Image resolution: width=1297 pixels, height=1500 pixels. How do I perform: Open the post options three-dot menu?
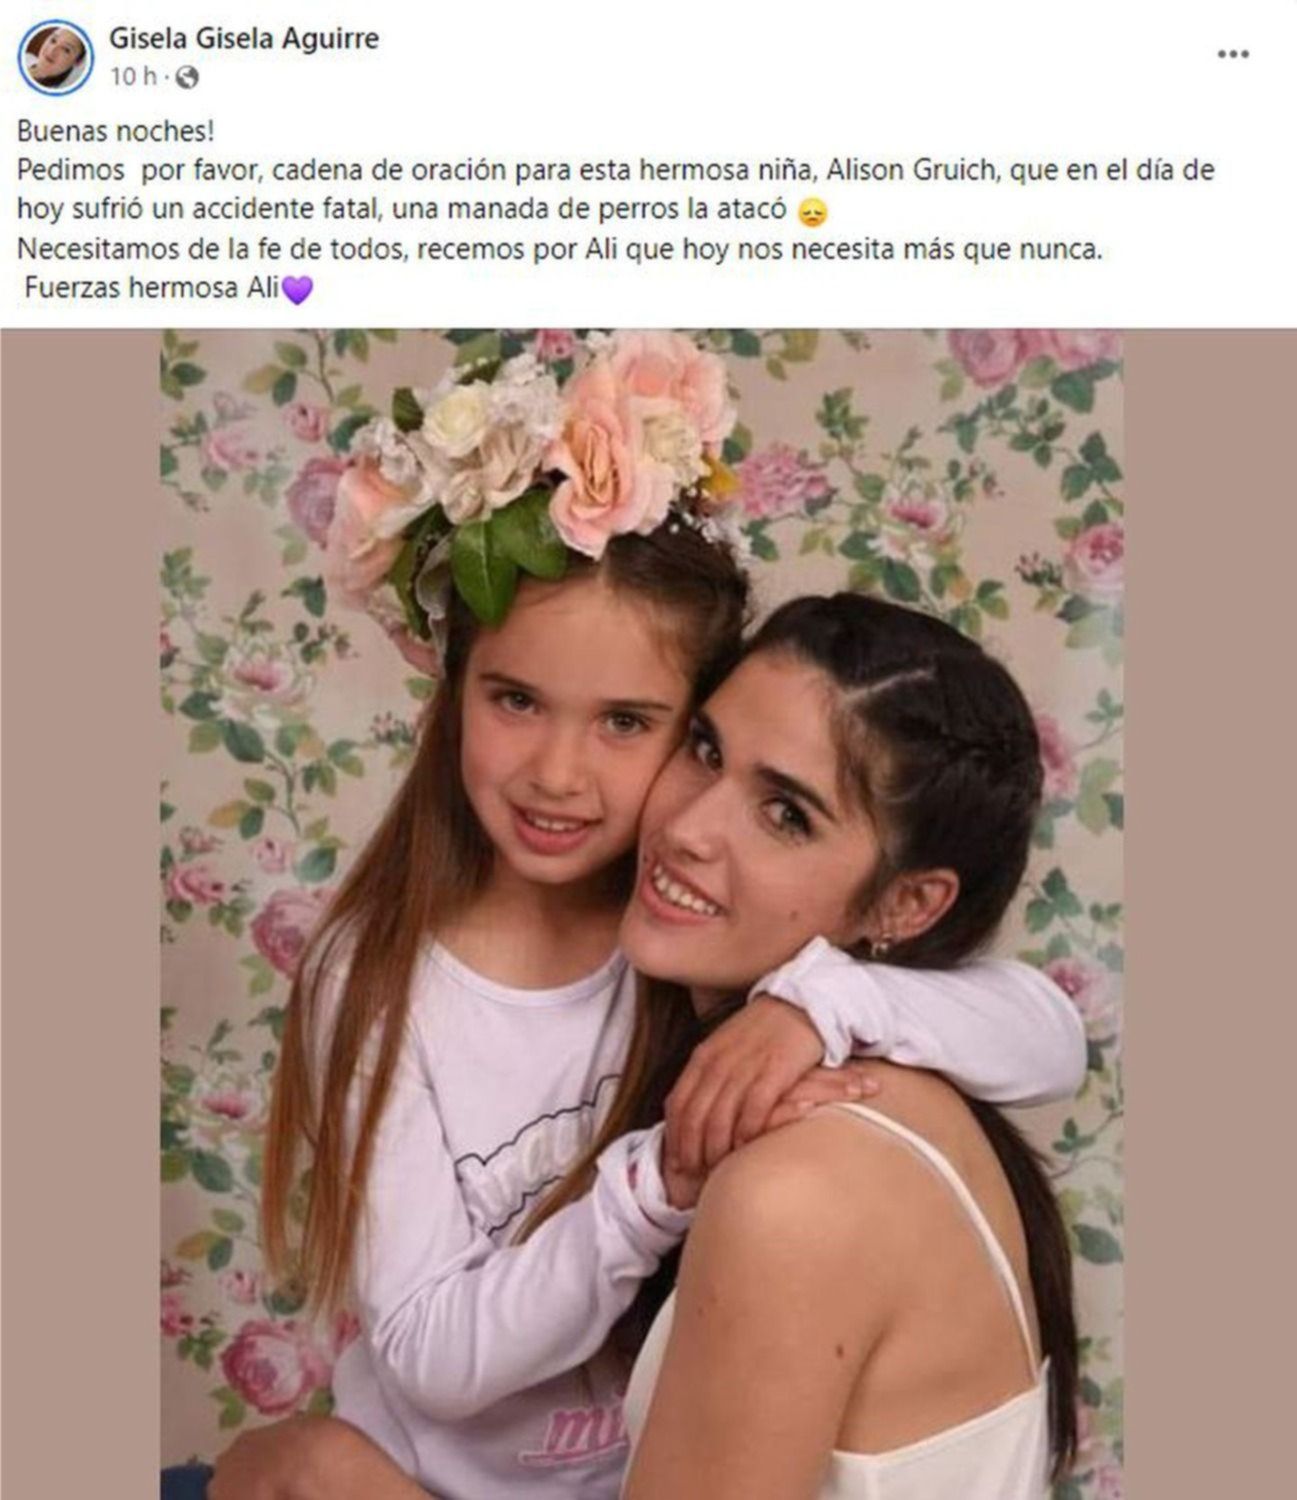pyautogui.click(x=1233, y=55)
